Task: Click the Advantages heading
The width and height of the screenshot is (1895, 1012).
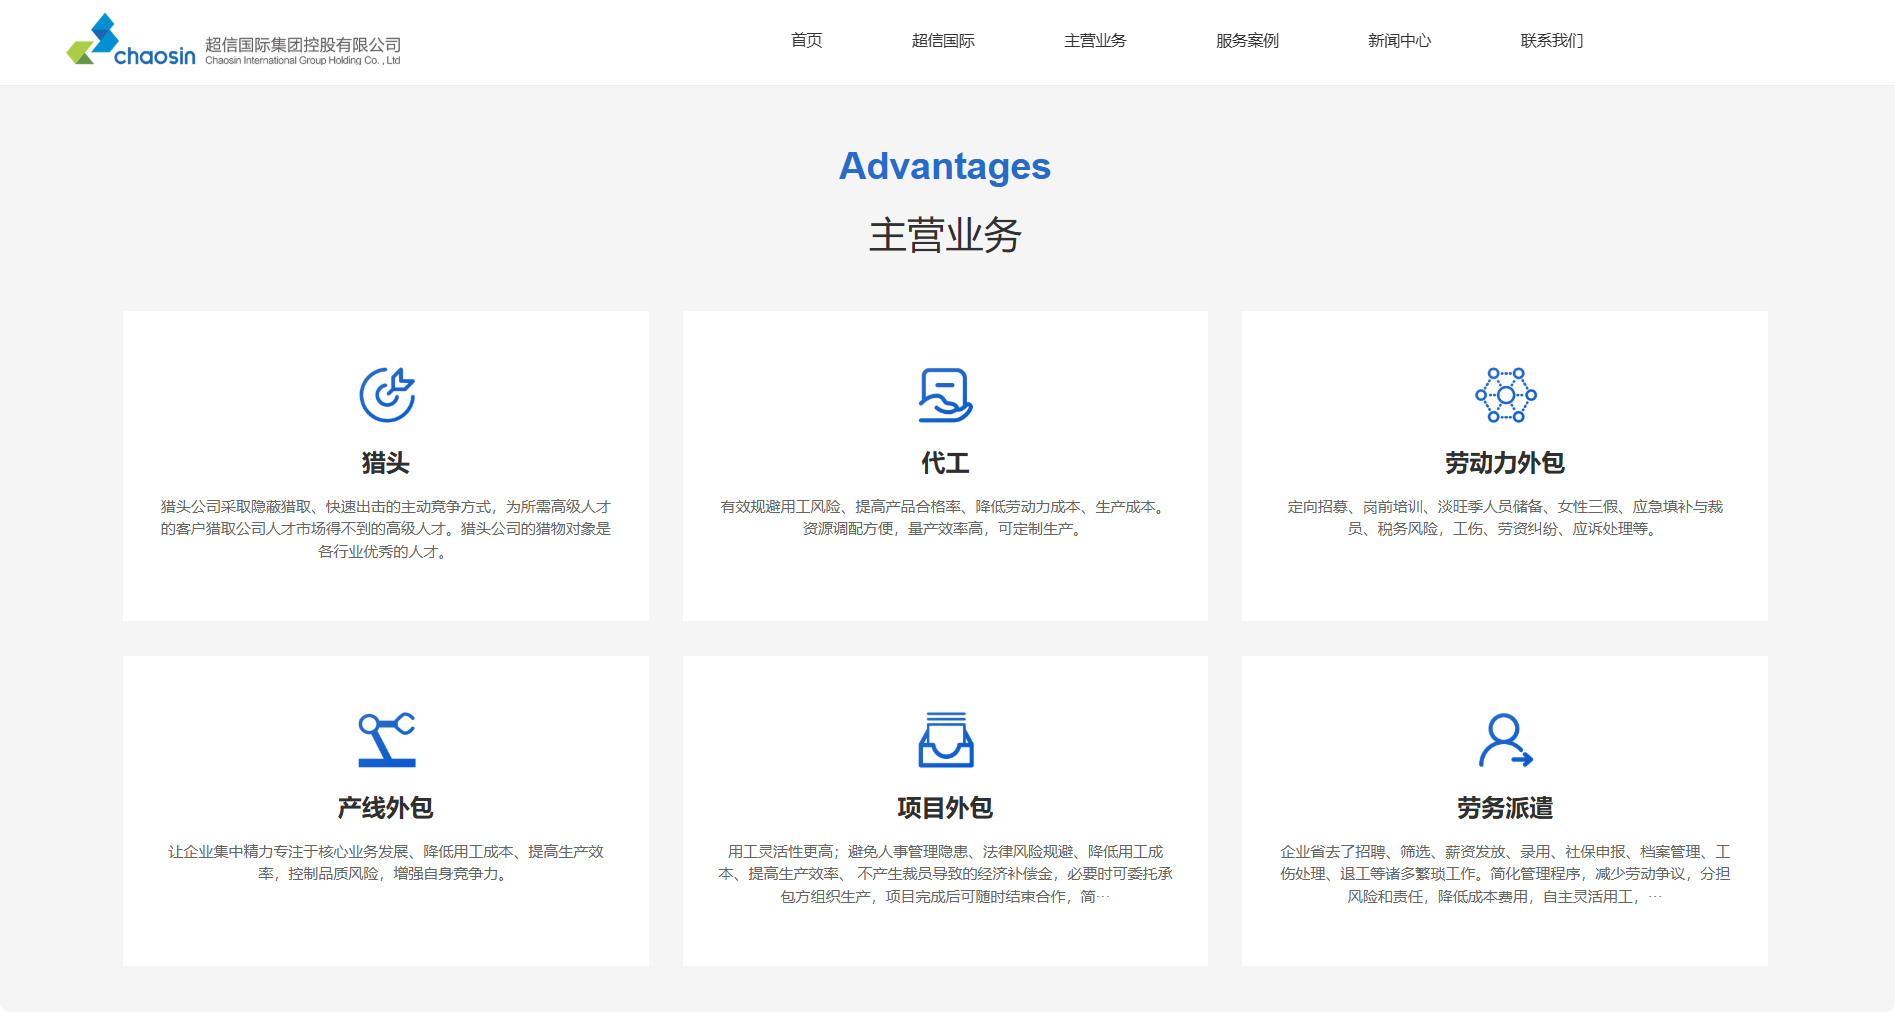Action: point(945,166)
